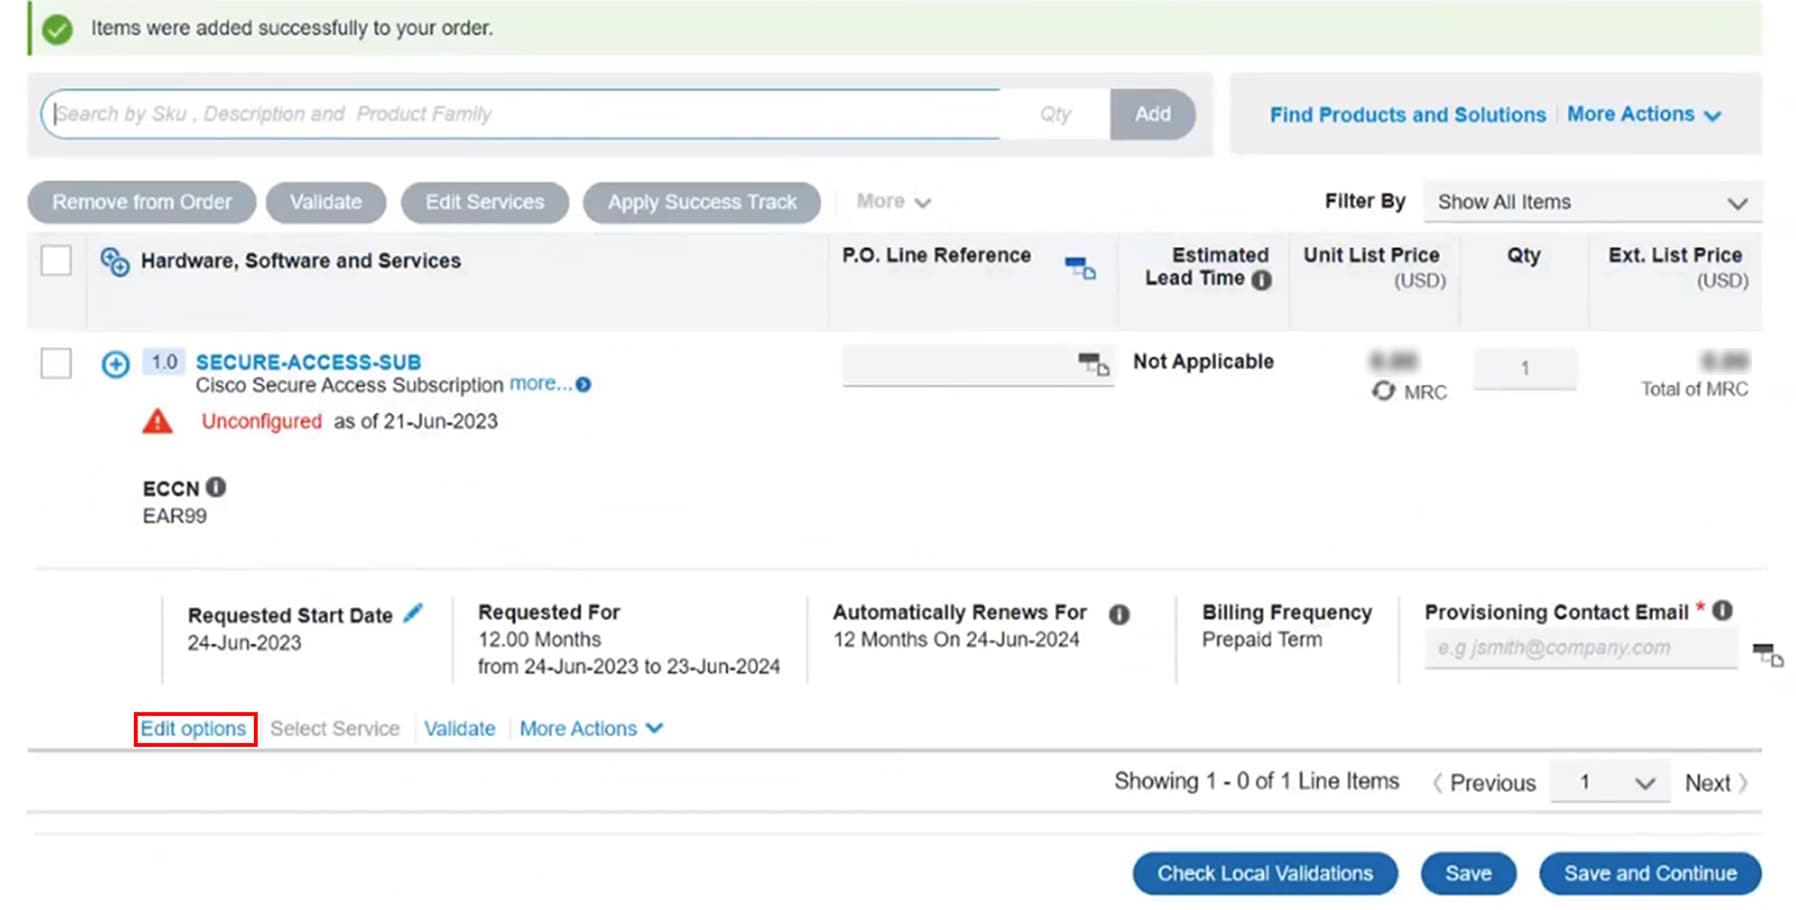Click the MRC recurring charge icon
Image resolution: width=1796 pixels, height=910 pixels.
[1383, 391]
